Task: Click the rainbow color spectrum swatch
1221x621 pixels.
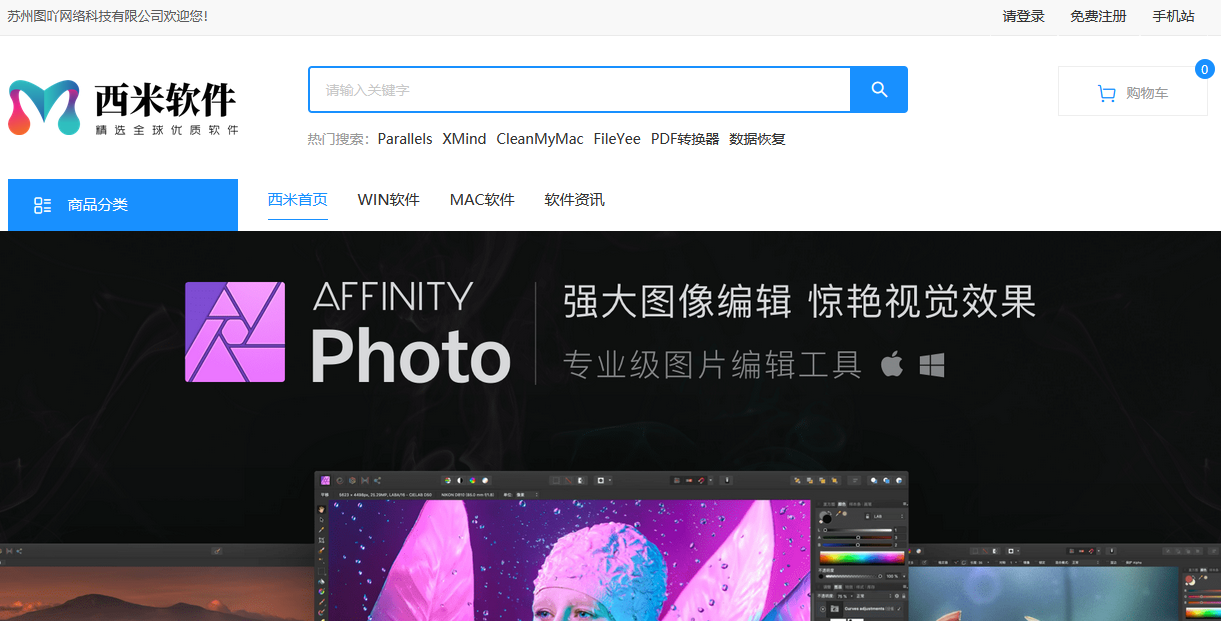Action: point(862,557)
